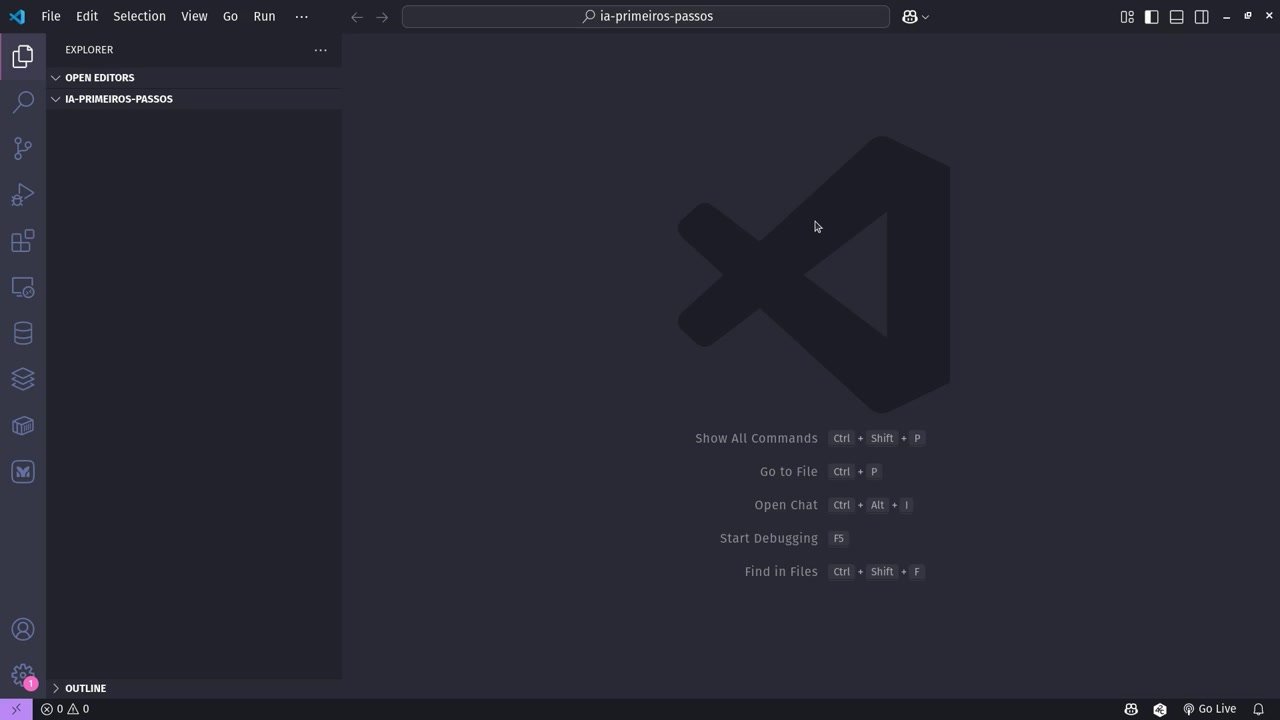Image resolution: width=1280 pixels, height=720 pixels.
Task: Close the VS Code window
Action: (1268, 16)
